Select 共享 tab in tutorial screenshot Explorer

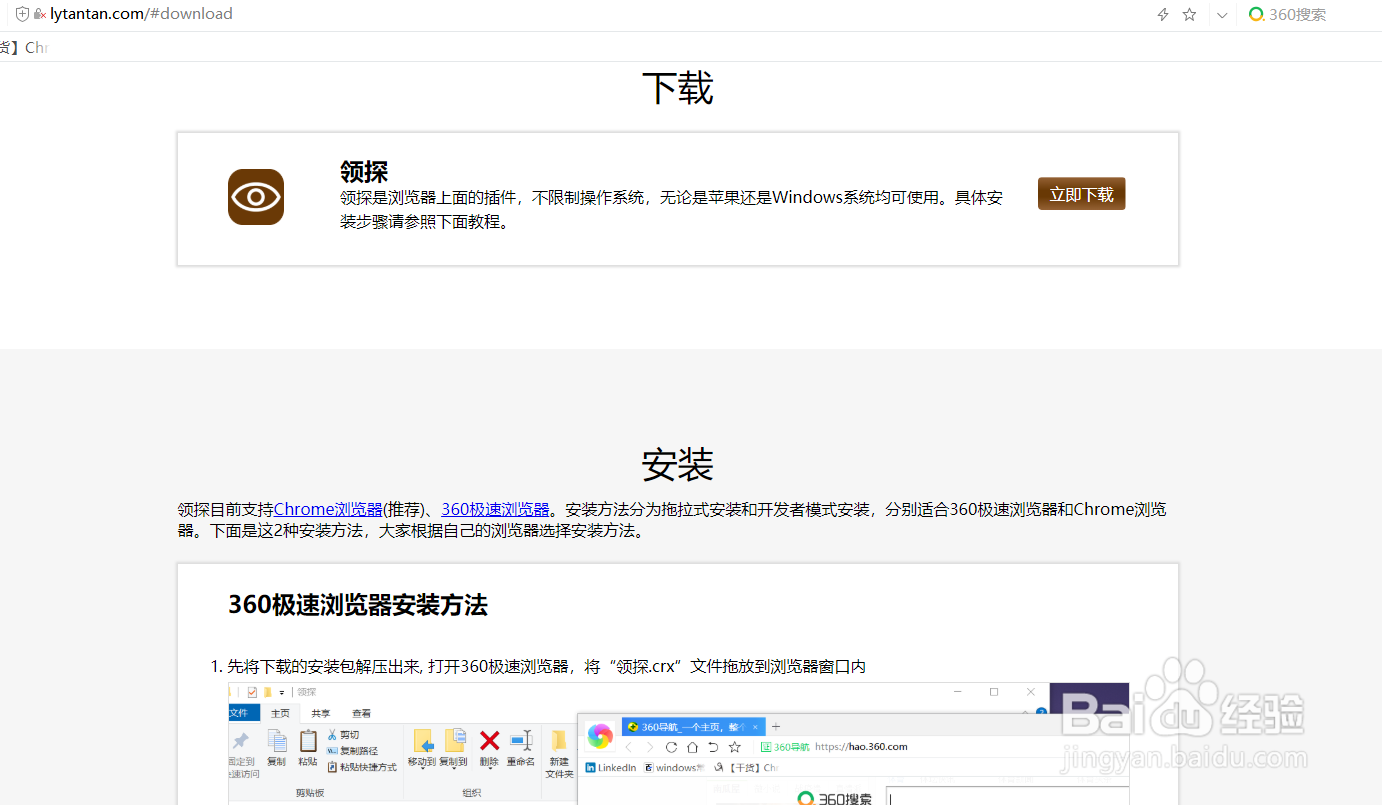click(320, 713)
